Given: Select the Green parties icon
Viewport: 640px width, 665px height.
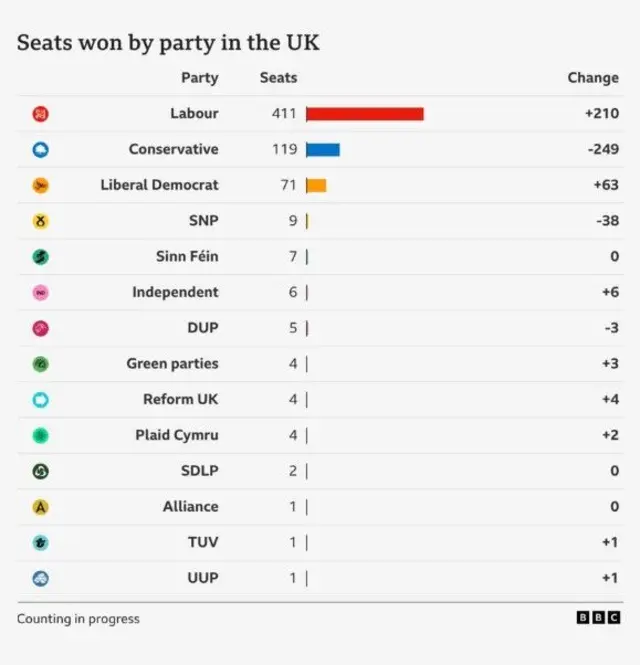Looking at the screenshot, I should point(40,364).
